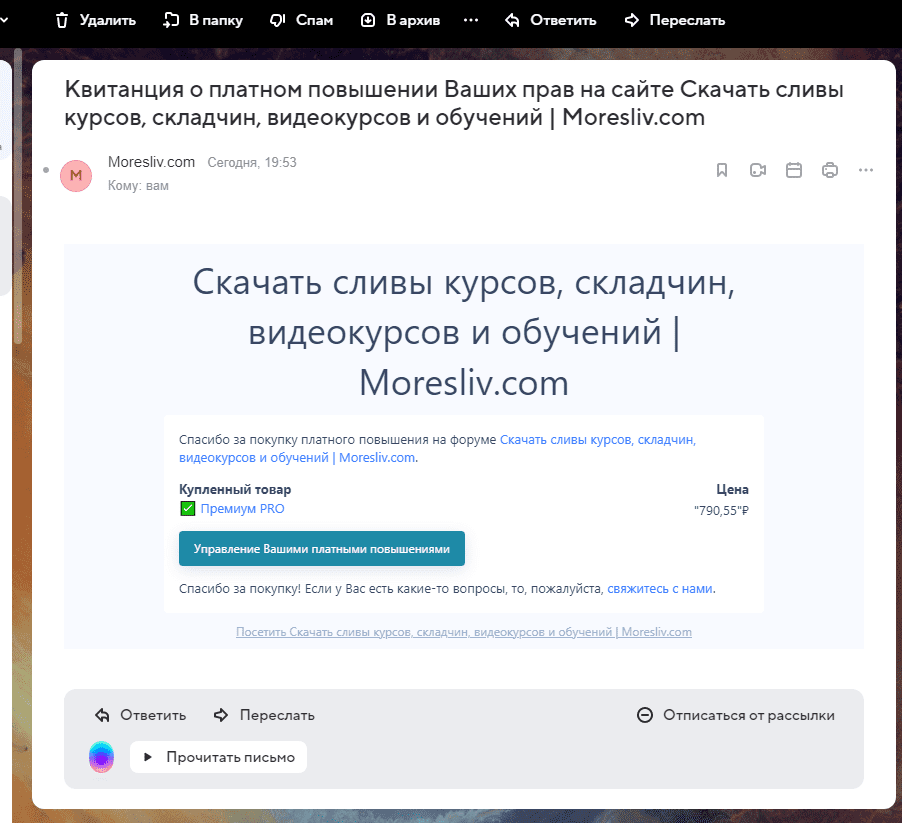
Task: Mark the email as Спам
Action: [x=301, y=20]
